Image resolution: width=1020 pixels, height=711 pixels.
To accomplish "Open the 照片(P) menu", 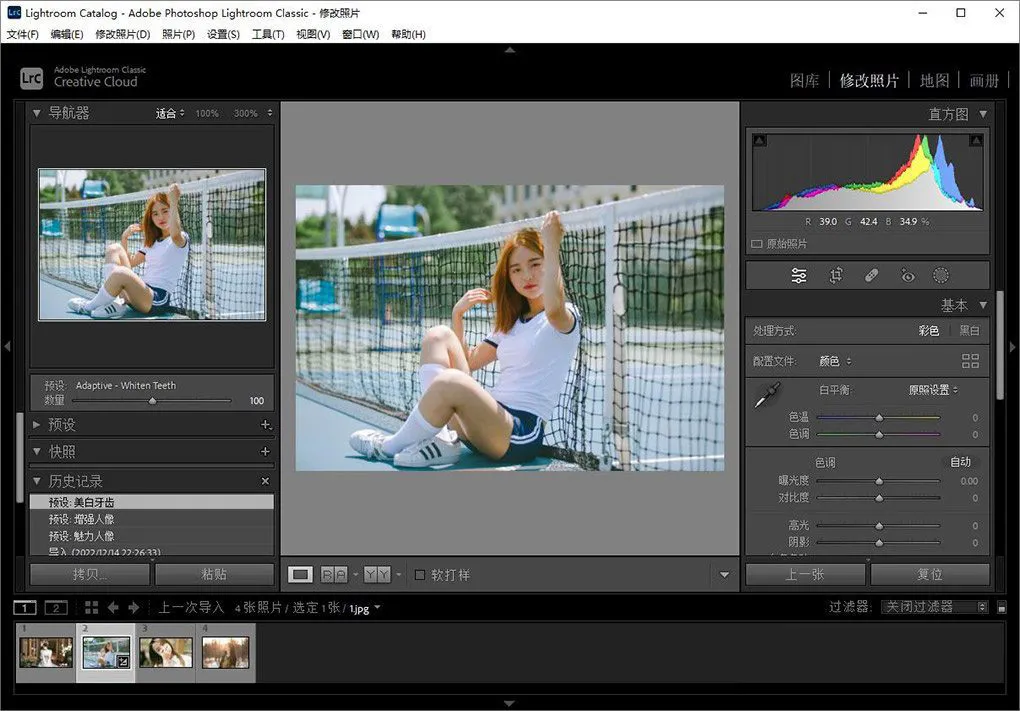I will point(178,34).
